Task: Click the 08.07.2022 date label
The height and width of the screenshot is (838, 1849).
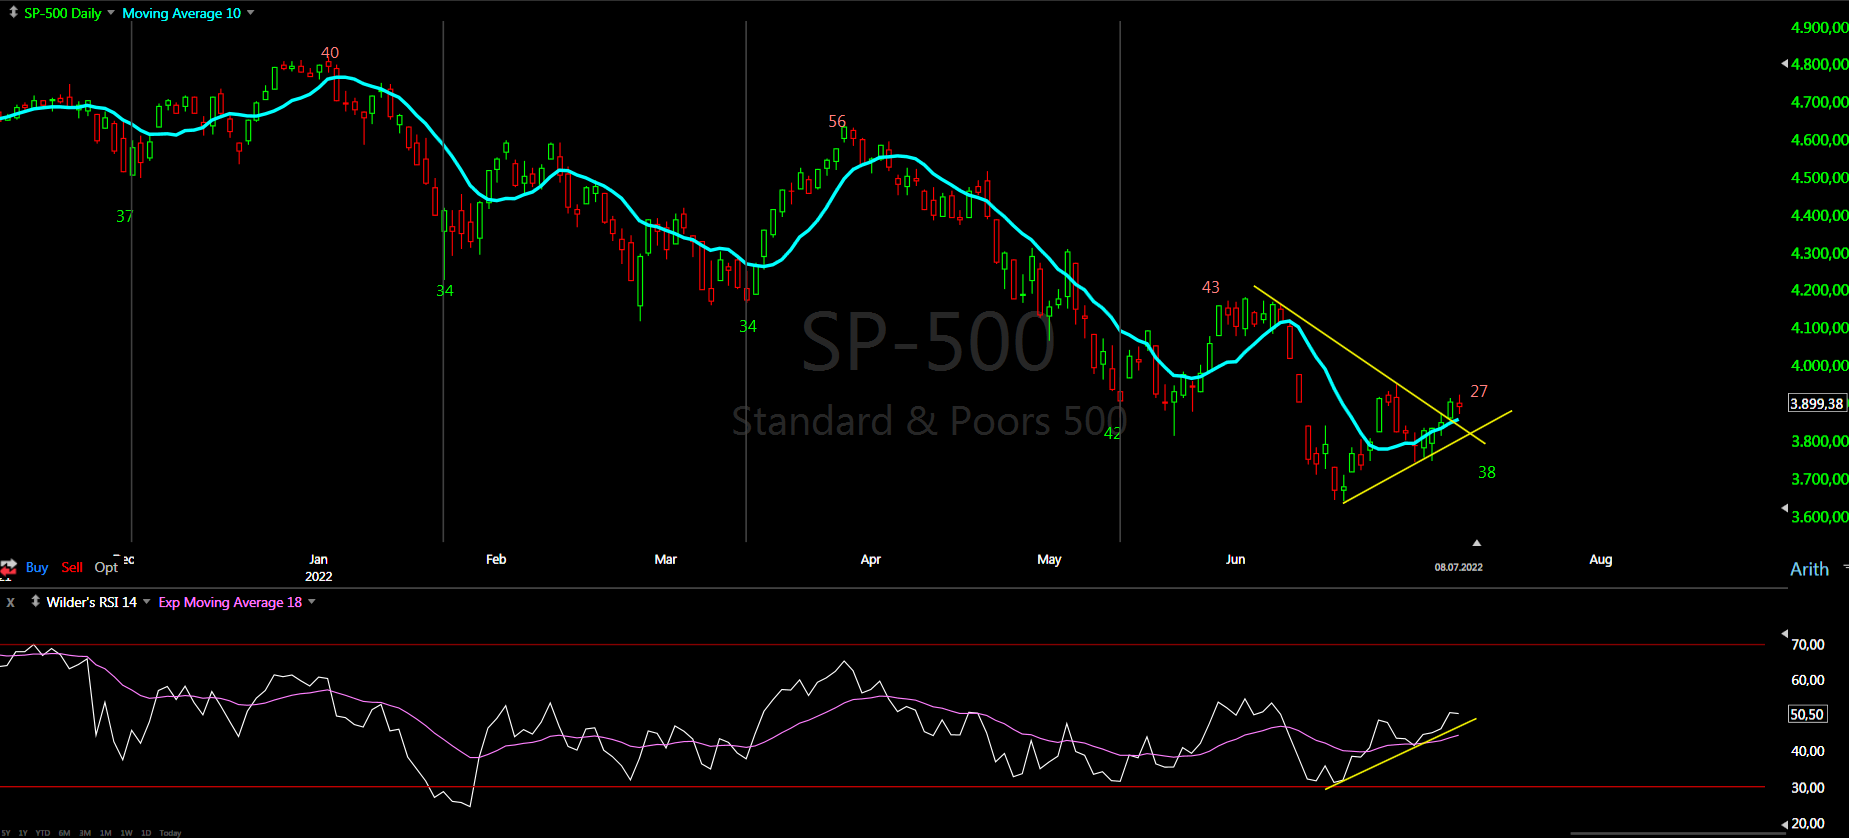Action: pos(1459,567)
